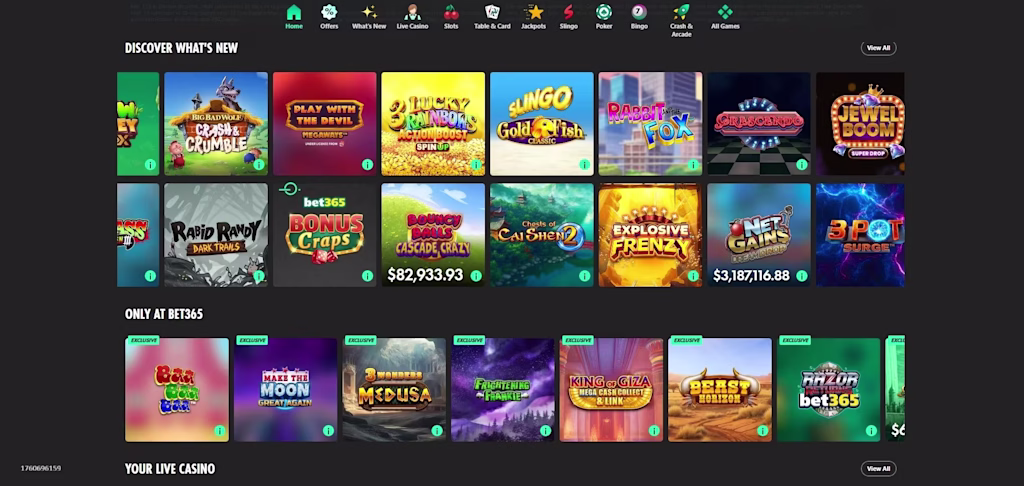
Task: Show info for Chests of Cai Shen 2
Action: [584, 276]
